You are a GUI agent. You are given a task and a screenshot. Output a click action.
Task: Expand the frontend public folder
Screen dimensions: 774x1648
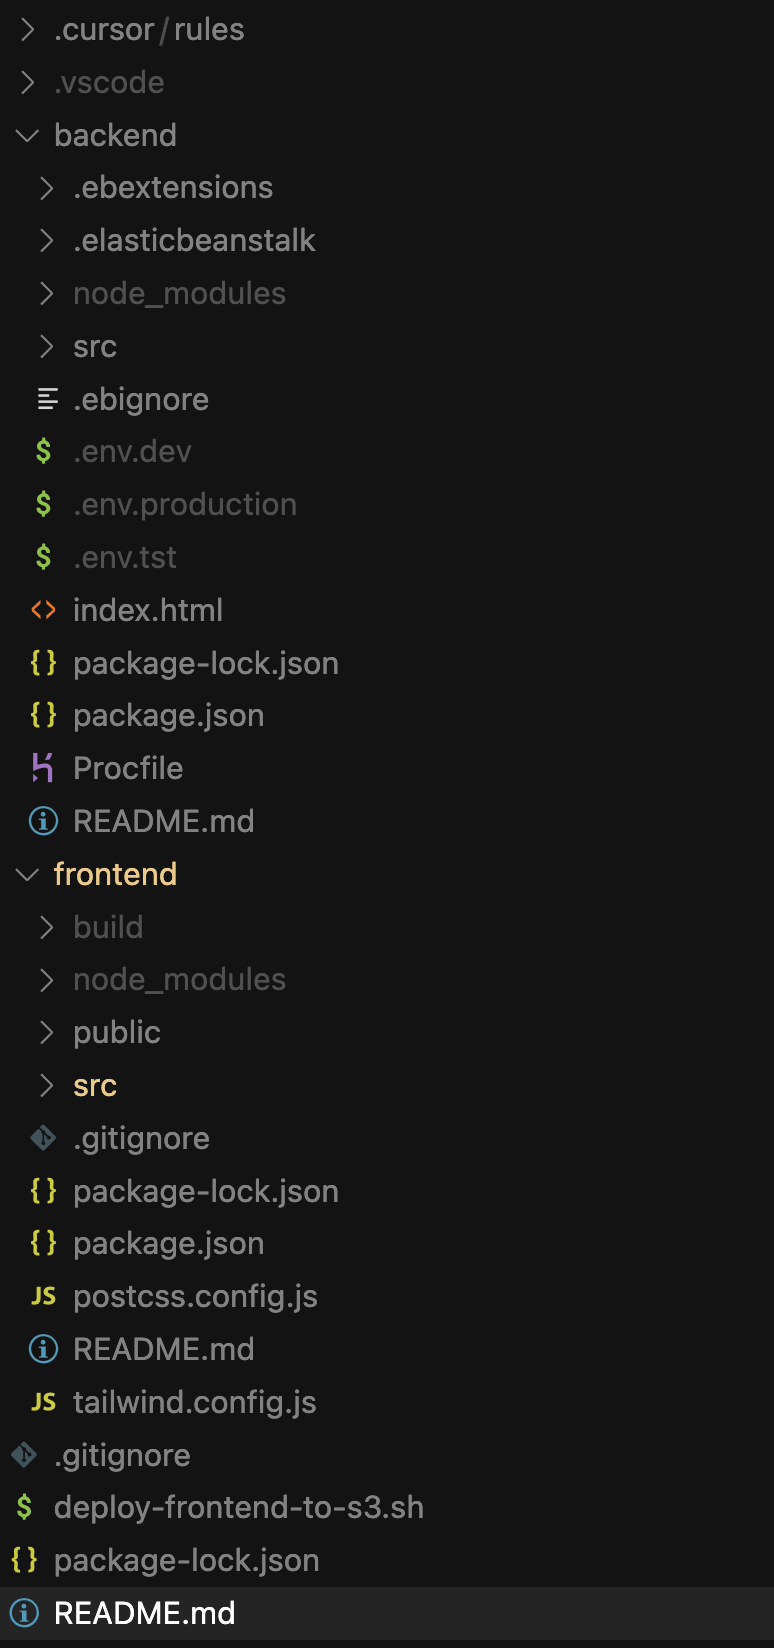click(x=46, y=1032)
